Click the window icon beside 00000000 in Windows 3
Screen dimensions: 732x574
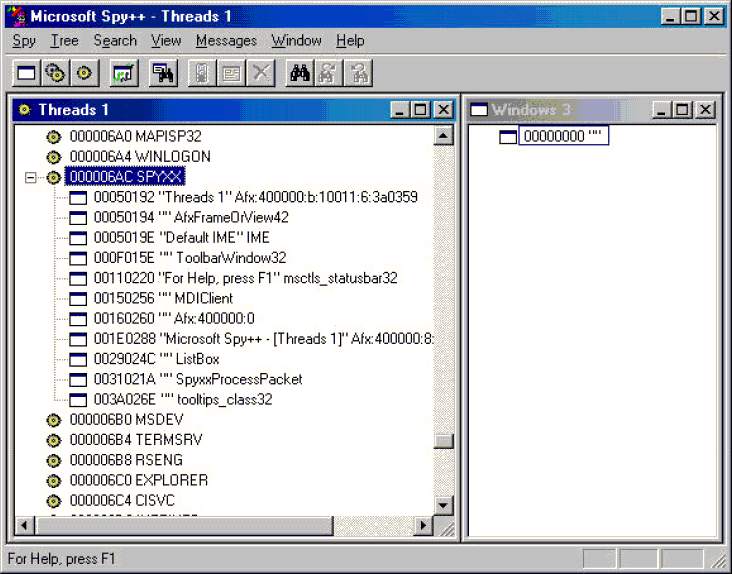pyautogui.click(x=508, y=137)
